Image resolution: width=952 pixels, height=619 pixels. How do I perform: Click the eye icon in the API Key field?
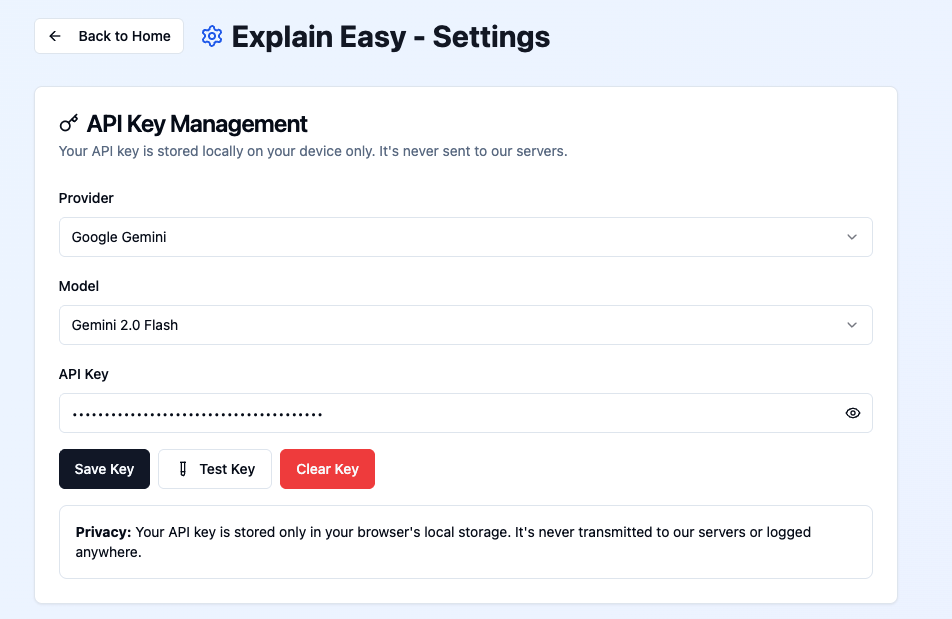pyautogui.click(x=852, y=412)
